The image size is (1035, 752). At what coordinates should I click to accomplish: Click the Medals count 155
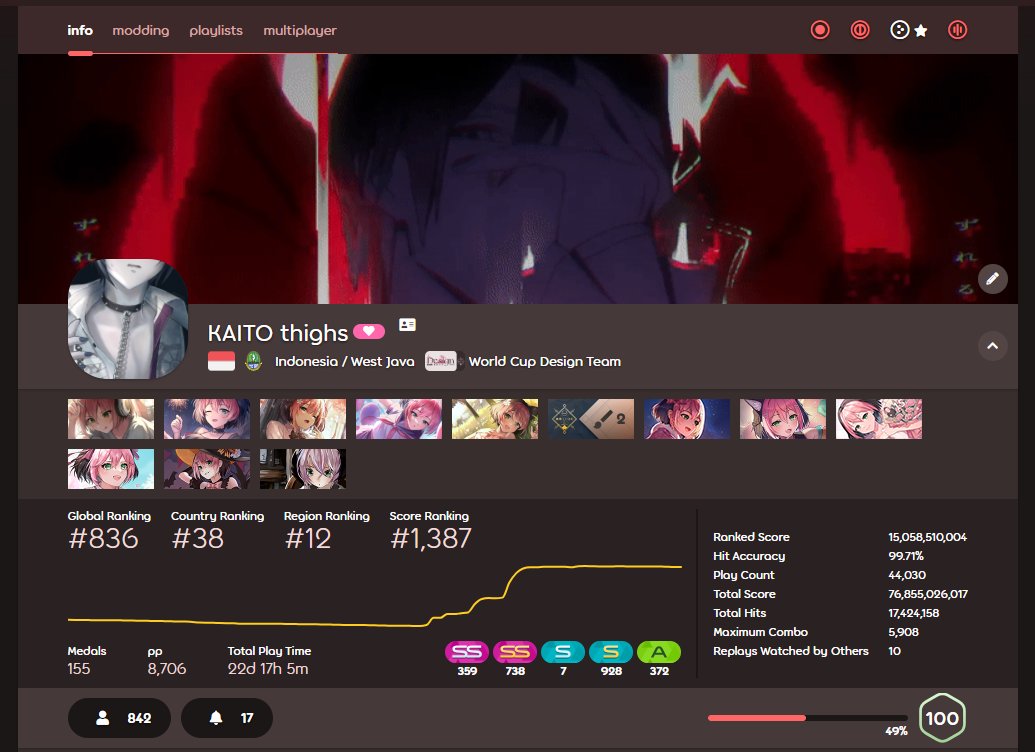coord(79,669)
